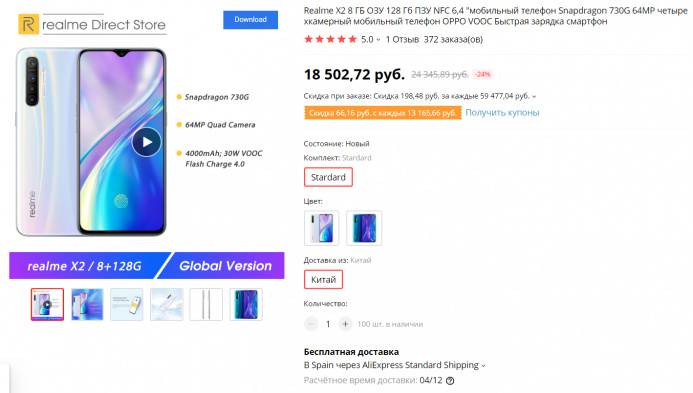Screen dimensions: 693x393
Task: Open the Получить купоны link
Action: 502,113
